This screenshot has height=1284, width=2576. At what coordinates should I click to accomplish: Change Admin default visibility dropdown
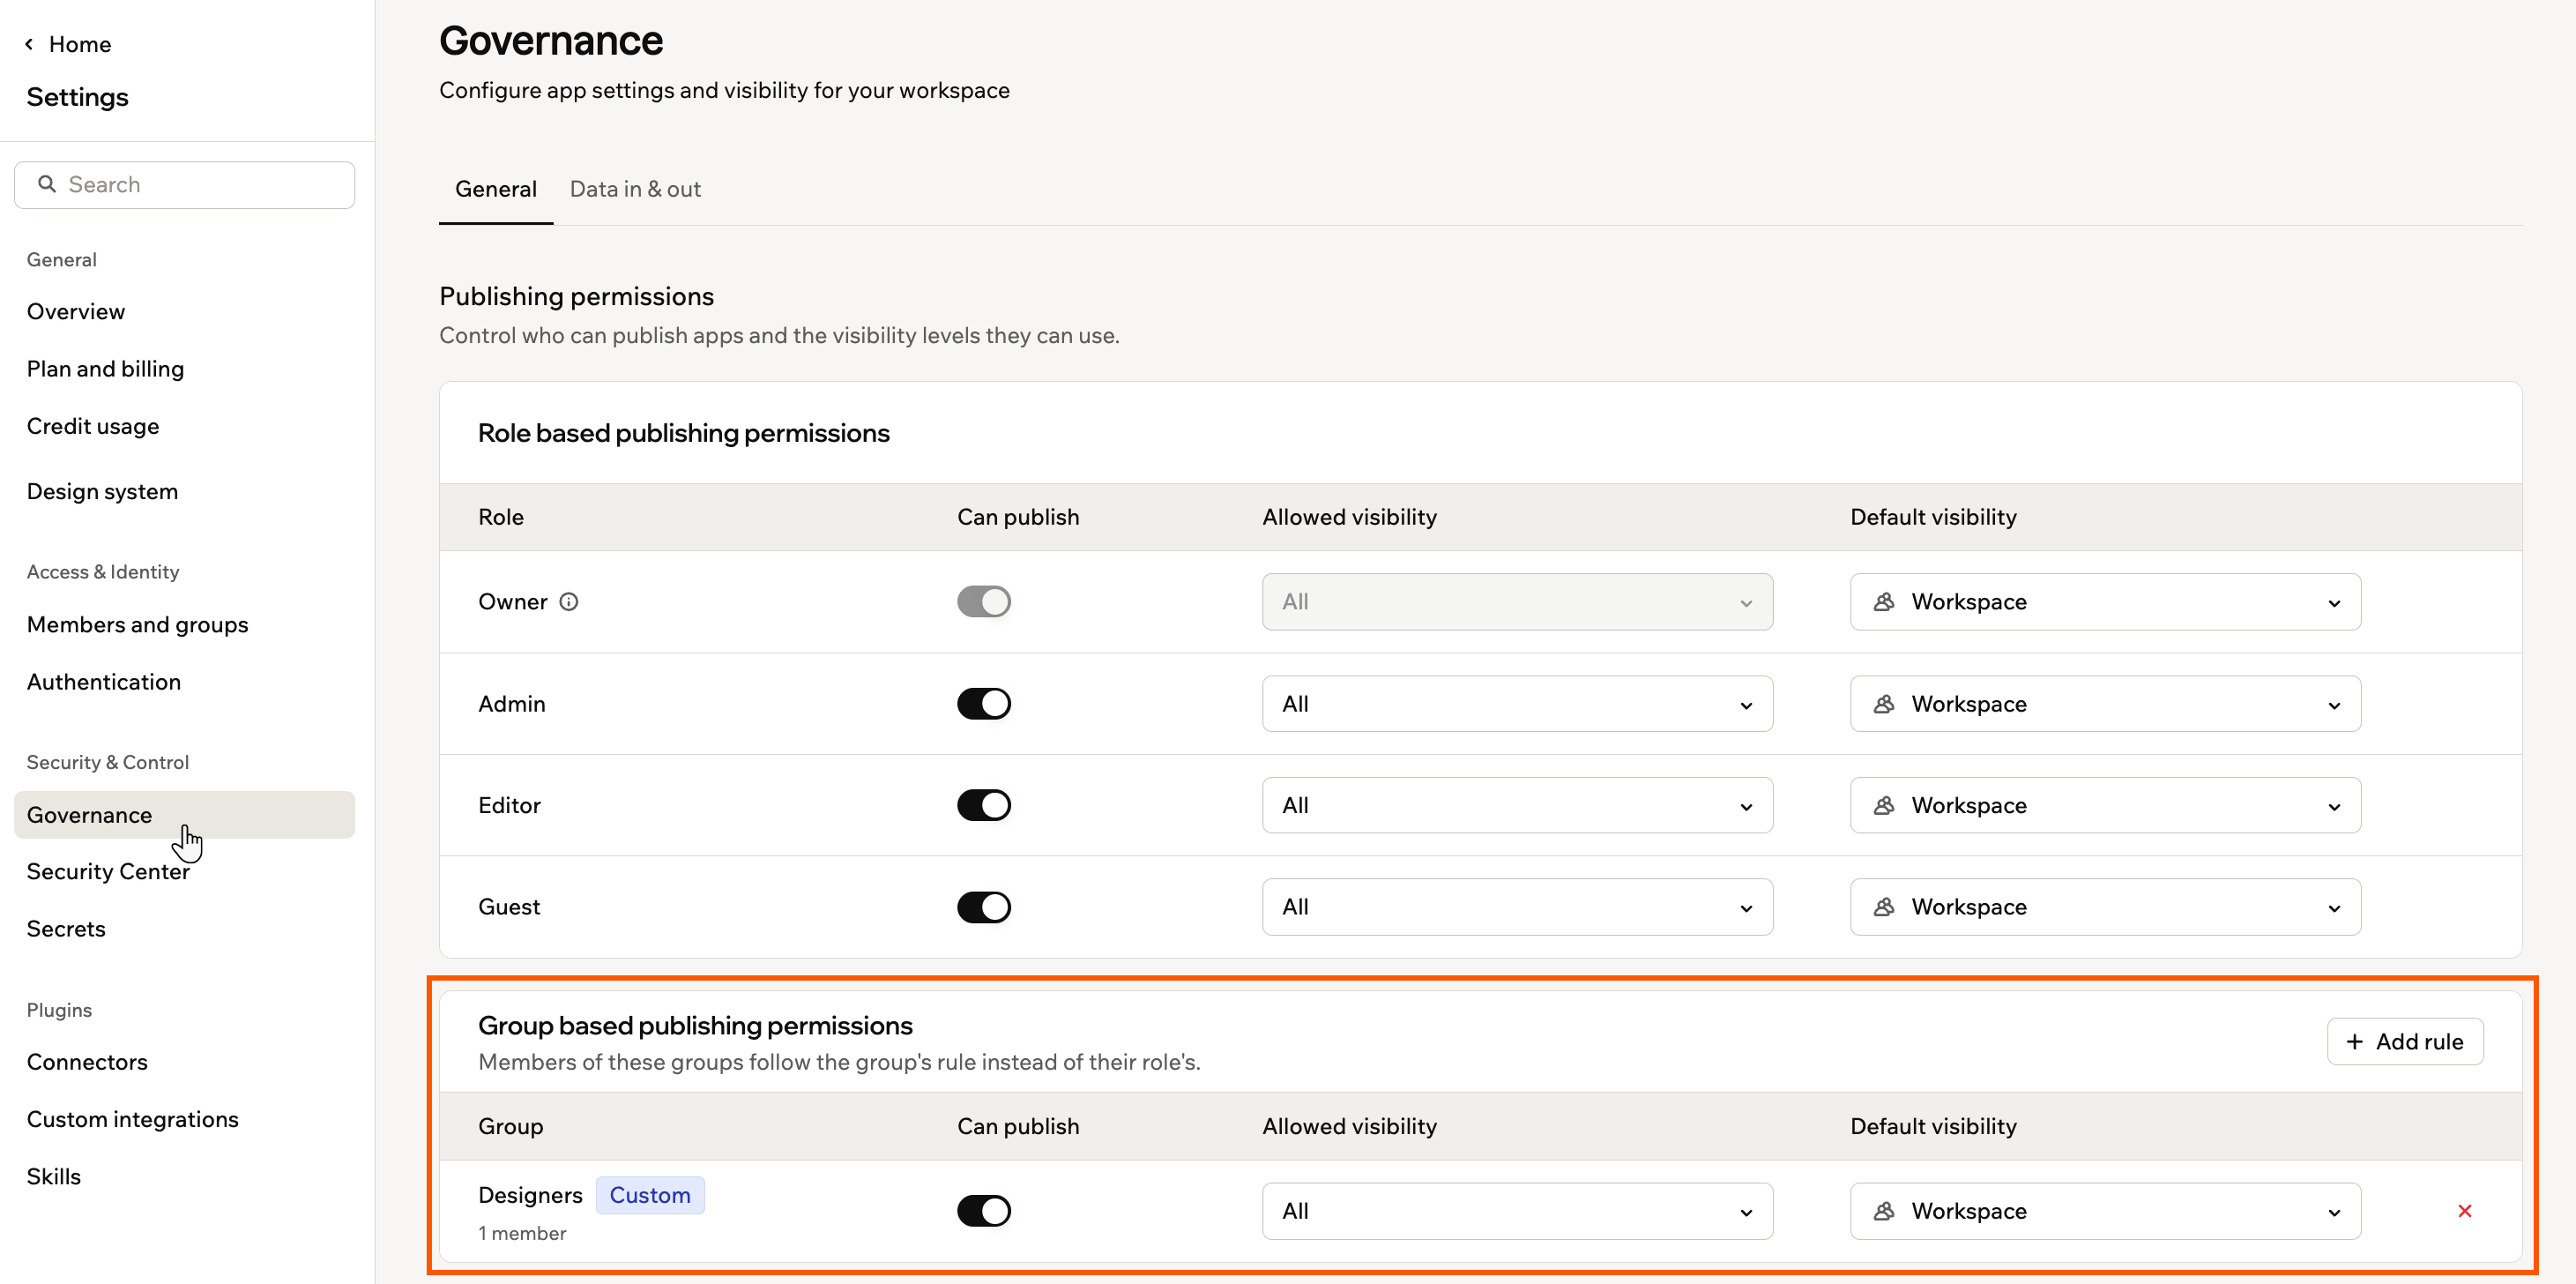pos(2105,704)
